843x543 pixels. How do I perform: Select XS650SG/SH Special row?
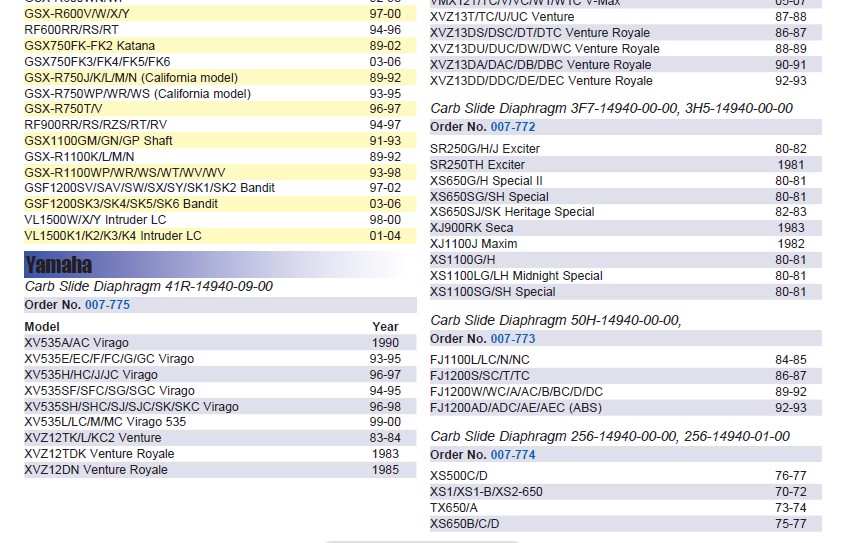click(x=626, y=197)
